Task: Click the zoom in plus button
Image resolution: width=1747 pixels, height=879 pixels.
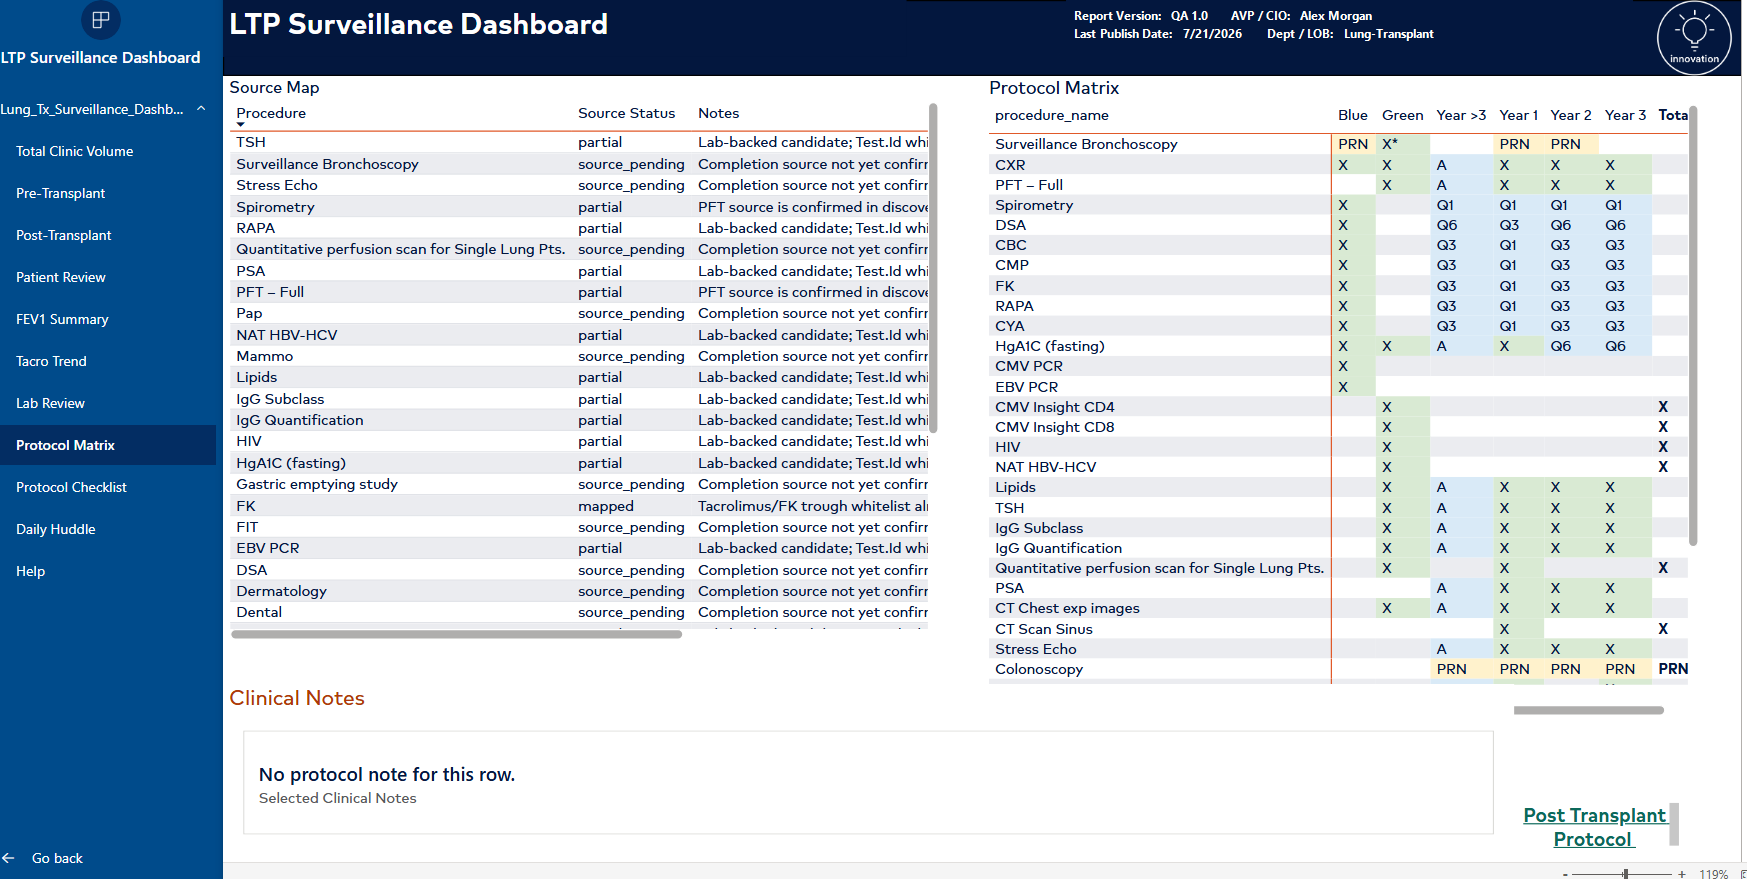Action: pyautogui.click(x=1682, y=874)
